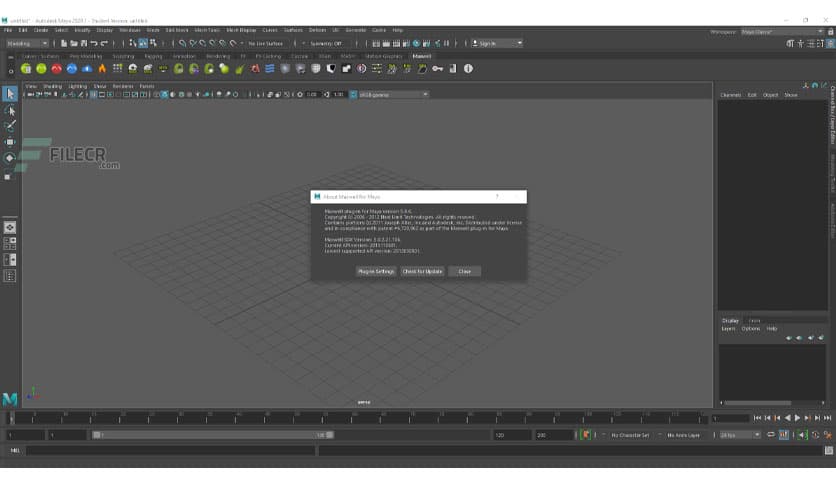Choose the Lasso Select tool

pos(10,110)
